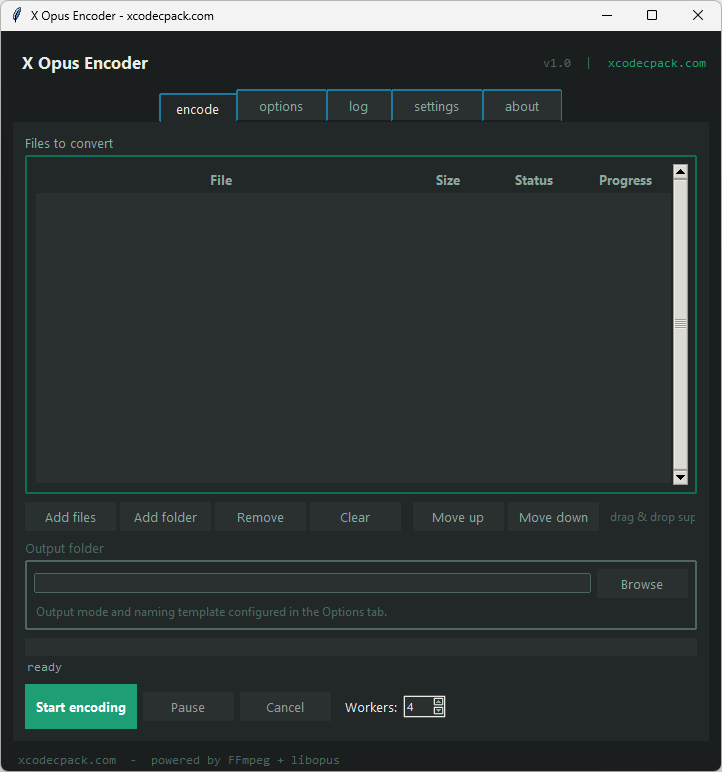
Task: Move selected file up
Action: (x=457, y=517)
